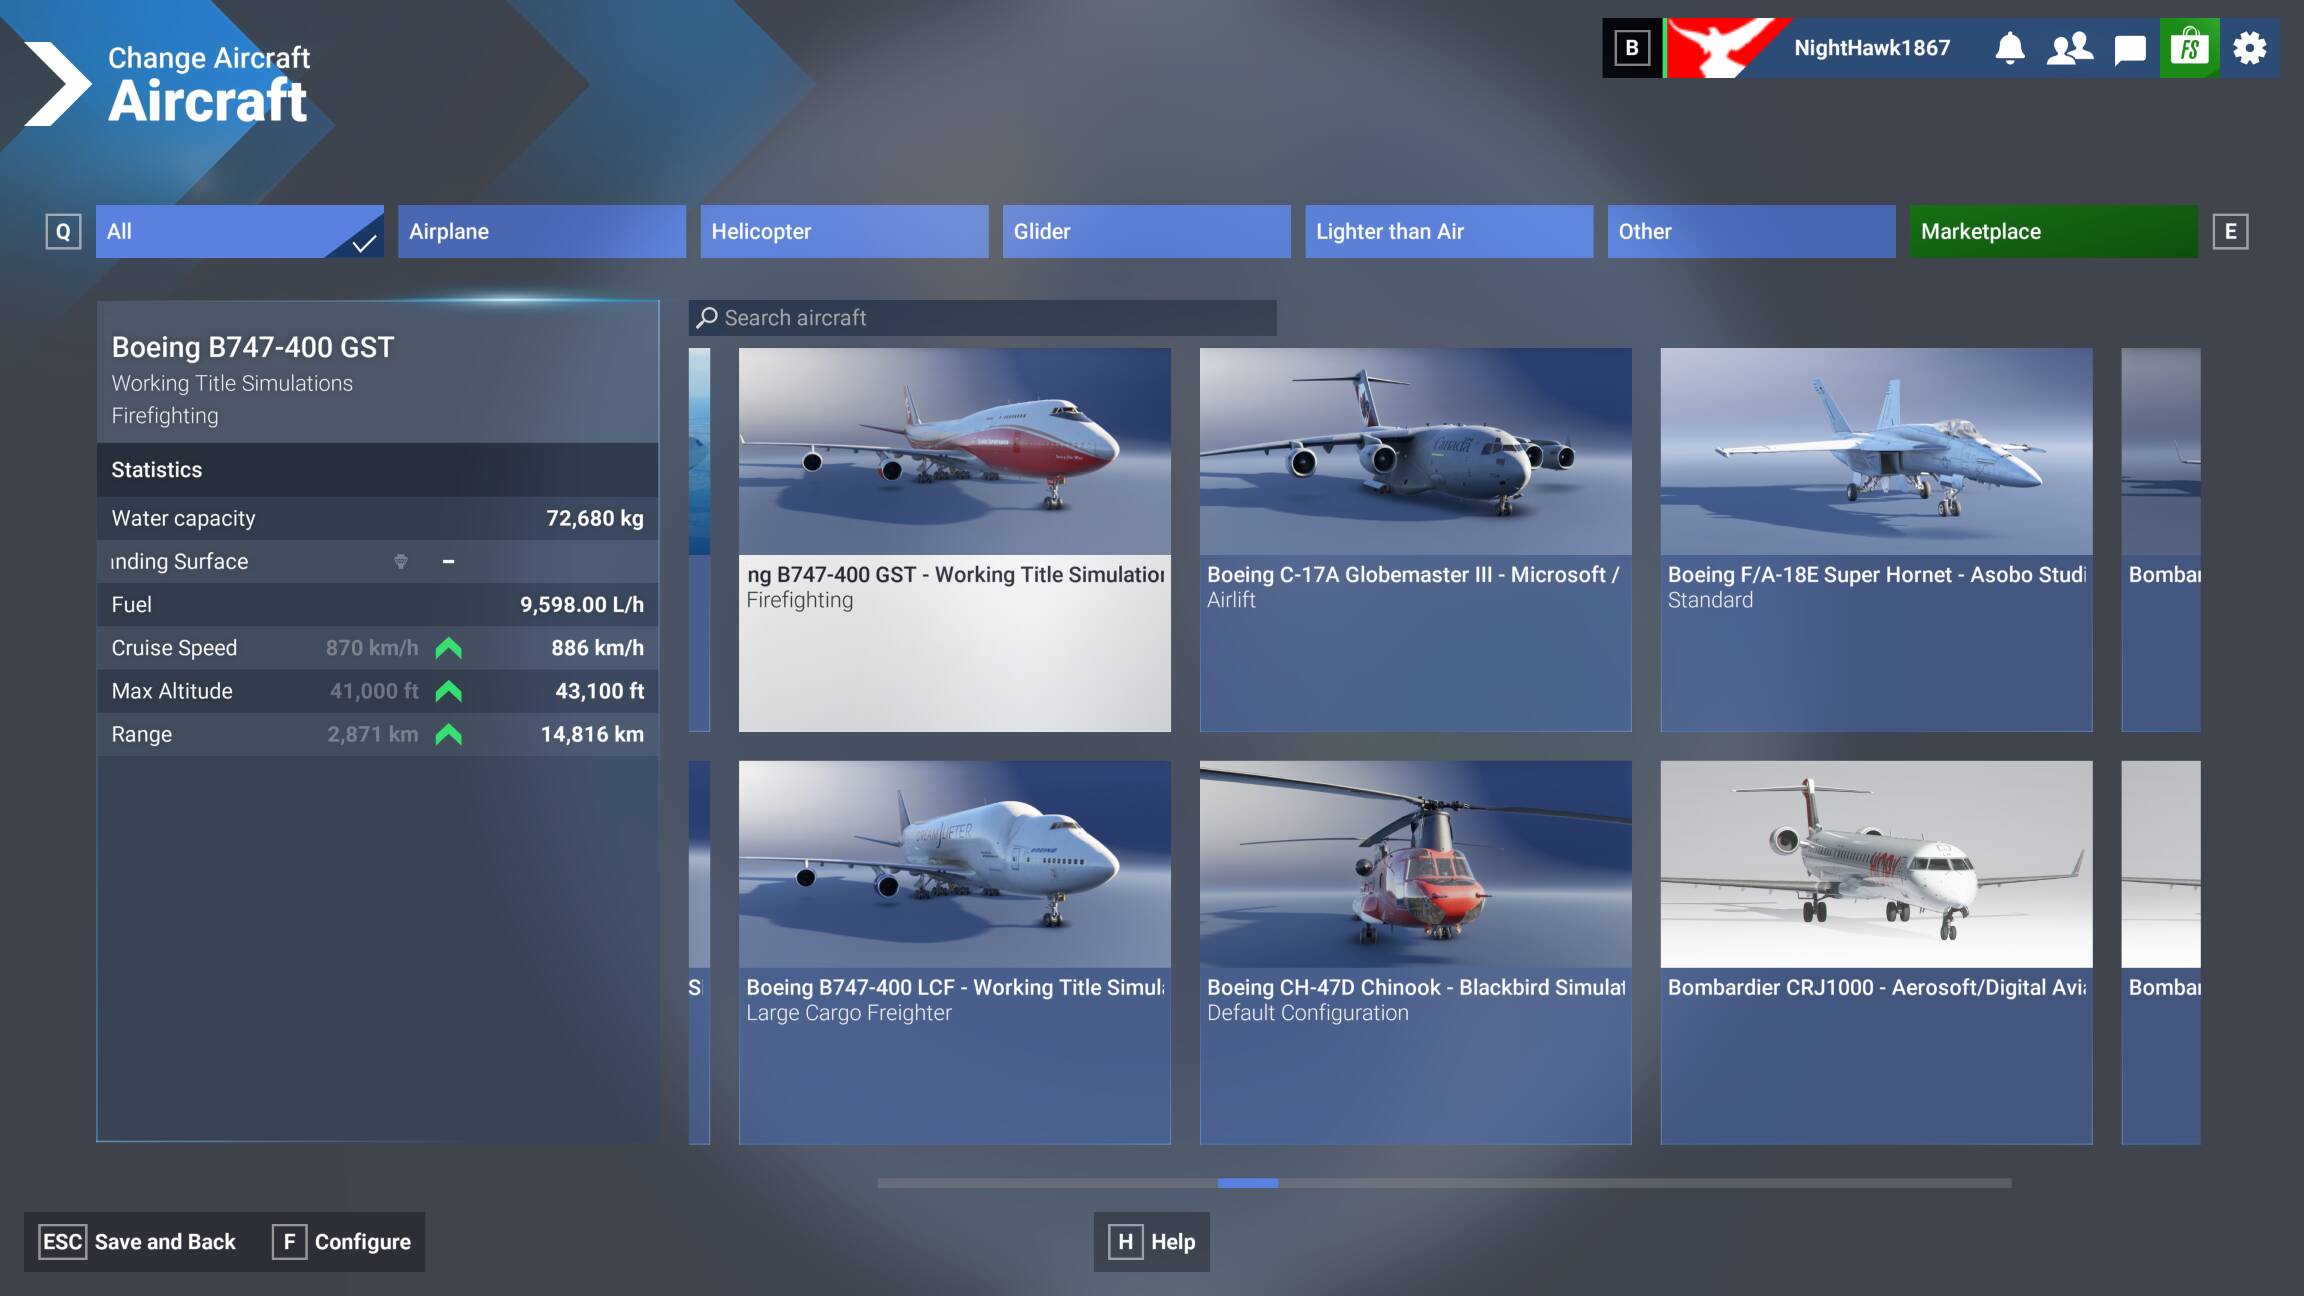This screenshot has width=2304, height=1296.
Task: Click the 2,871 km comparison value
Action: click(x=373, y=735)
